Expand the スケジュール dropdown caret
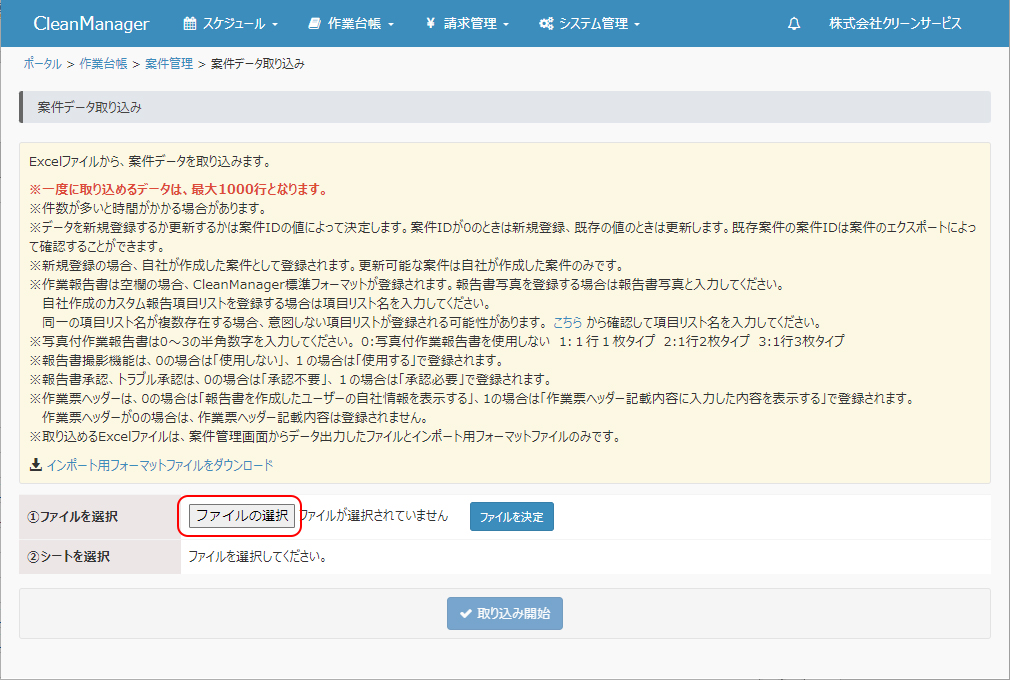 click(x=275, y=24)
